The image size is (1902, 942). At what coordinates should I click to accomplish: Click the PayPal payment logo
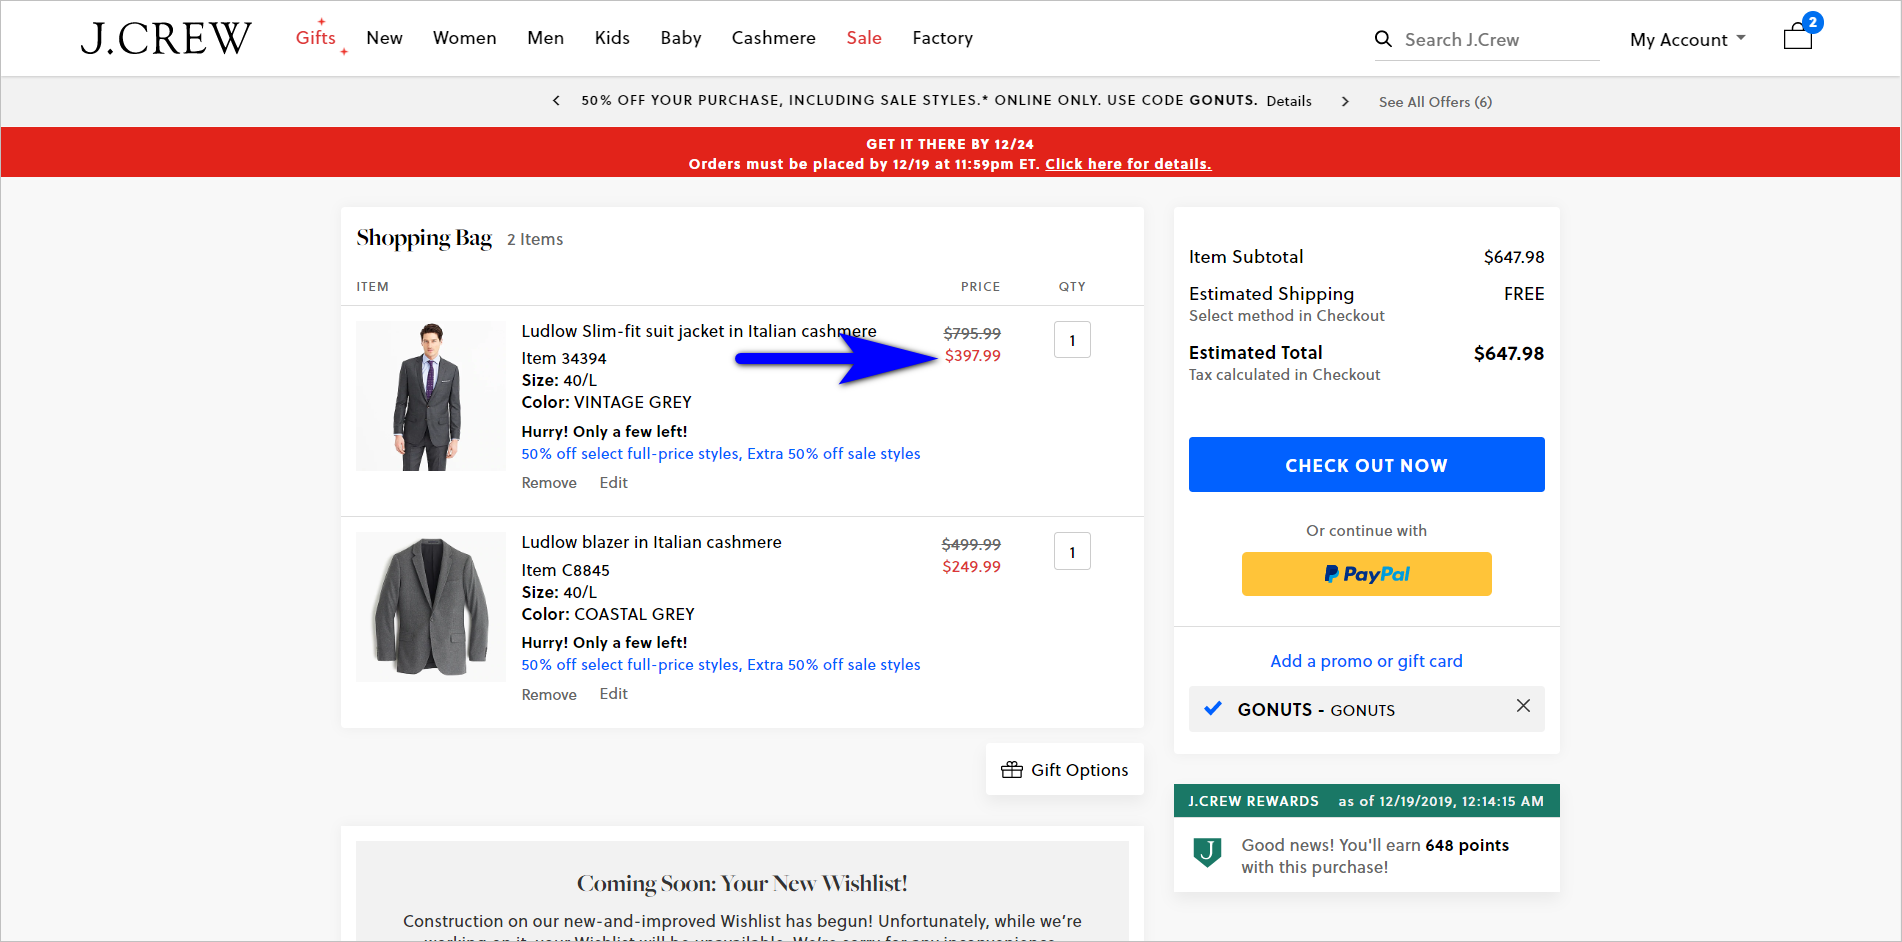tap(1366, 574)
